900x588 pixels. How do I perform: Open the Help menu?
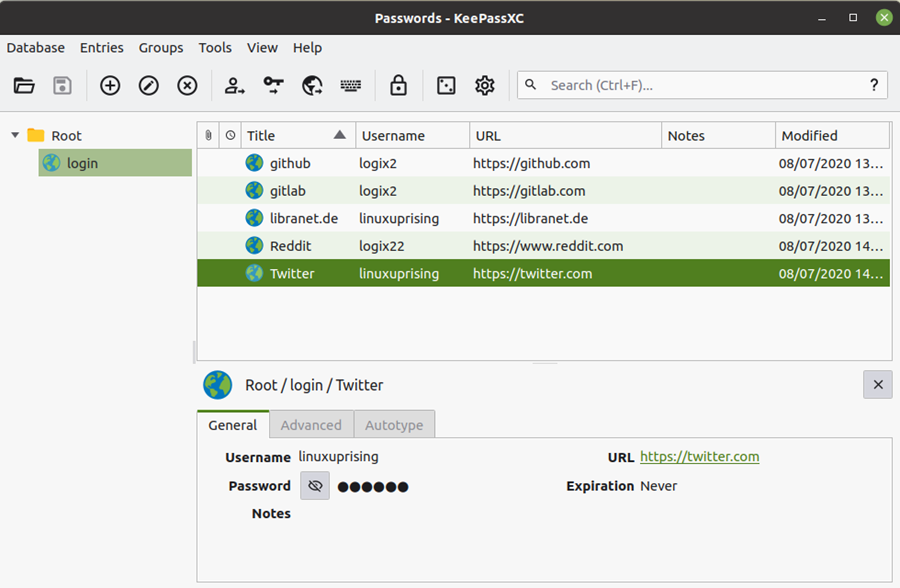click(308, 48)
